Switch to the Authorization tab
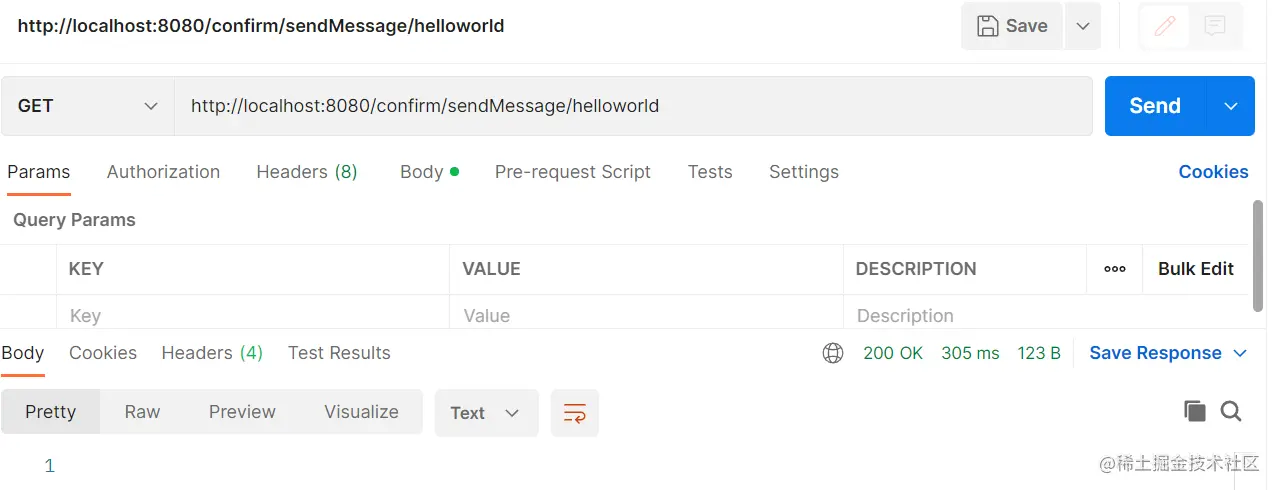 point(163,172)
